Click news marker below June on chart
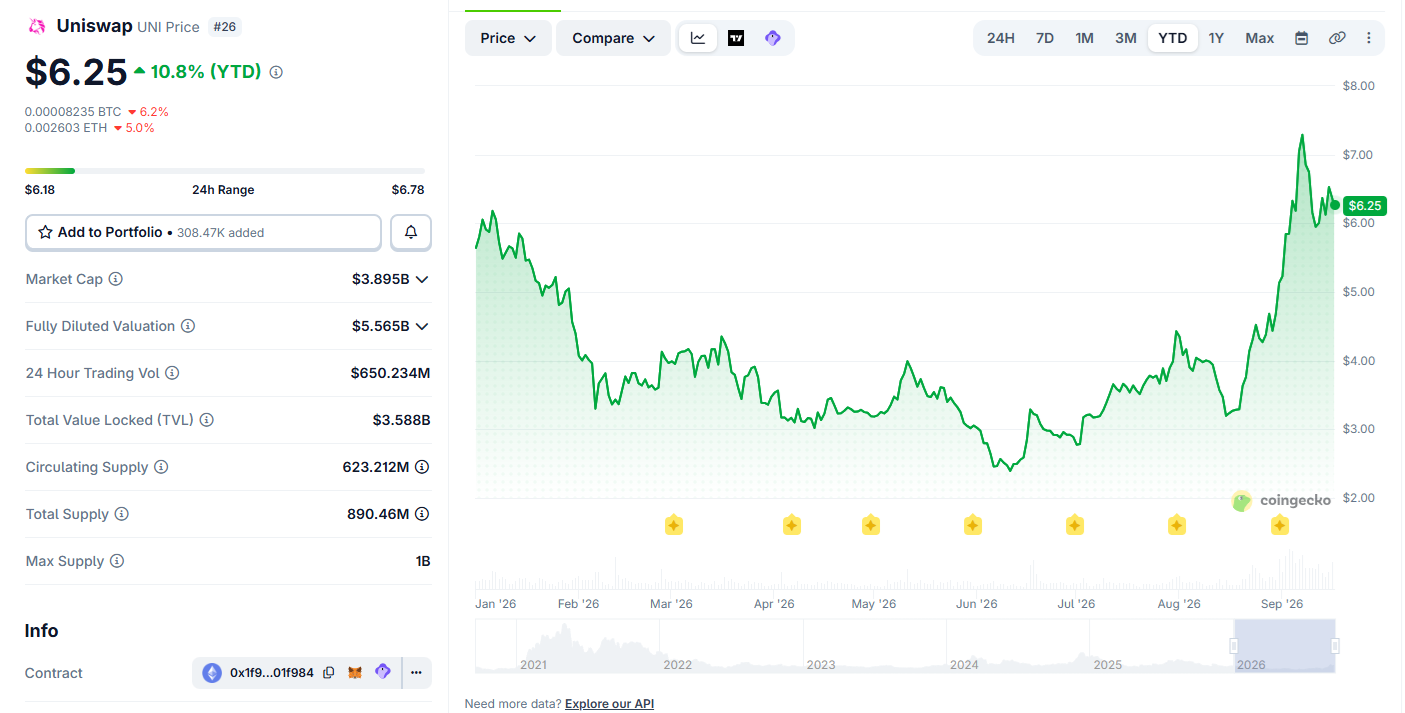Image resolution: width=1405 pixels, height=713 pixels. [973, 525]
